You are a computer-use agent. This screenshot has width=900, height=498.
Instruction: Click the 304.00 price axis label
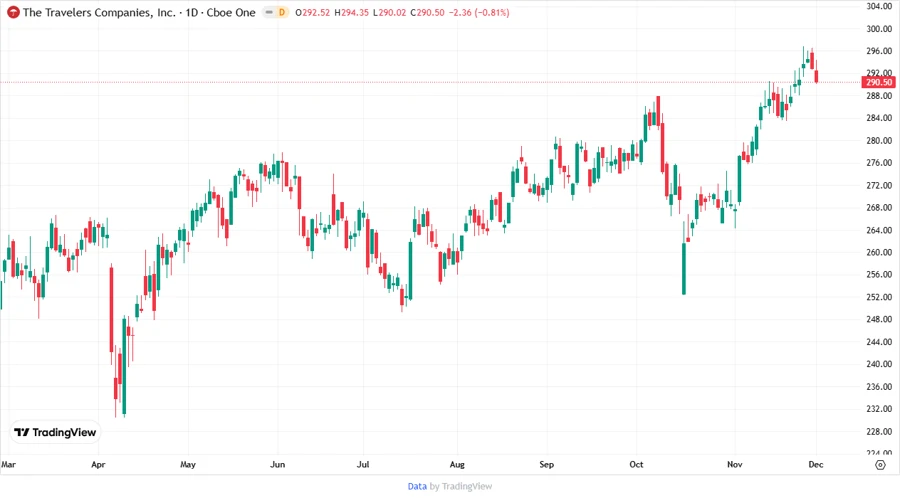879,6
